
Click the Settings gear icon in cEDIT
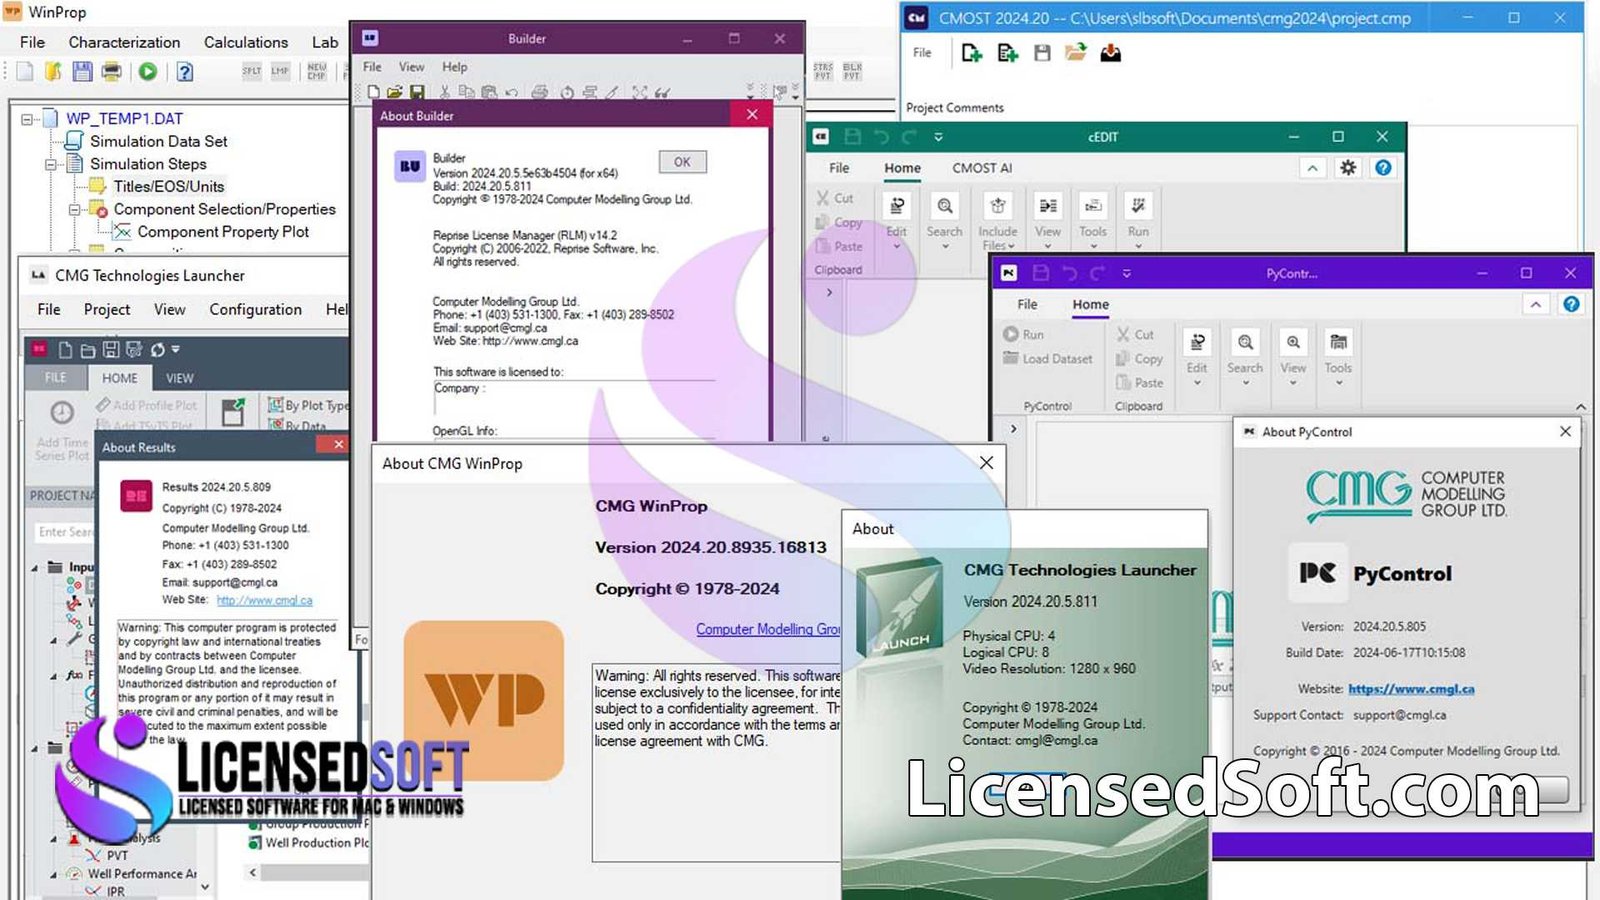[x=1348, y=168]
